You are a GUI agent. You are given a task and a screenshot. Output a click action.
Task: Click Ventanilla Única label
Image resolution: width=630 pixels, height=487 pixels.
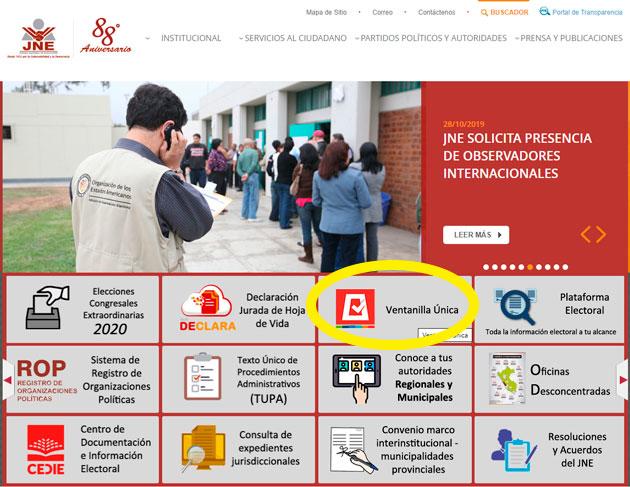click(422, 310)
